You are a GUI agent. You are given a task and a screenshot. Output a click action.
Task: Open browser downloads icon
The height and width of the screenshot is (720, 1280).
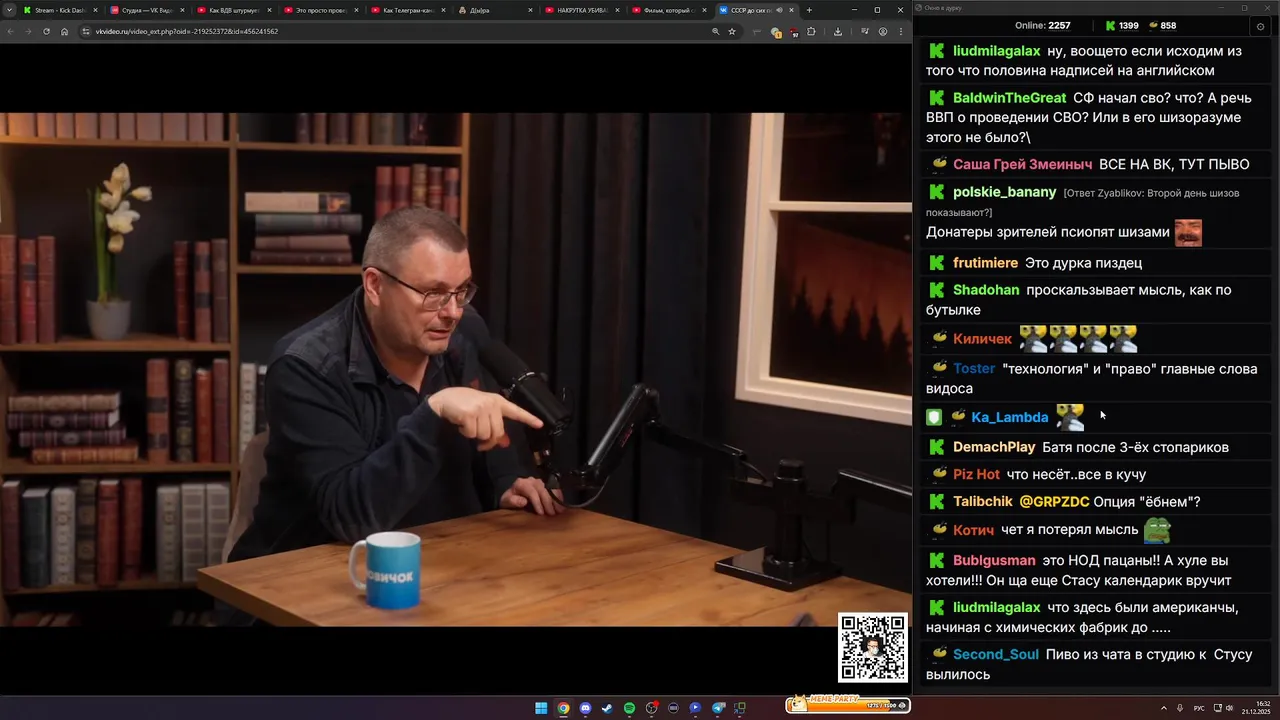(x=838, y=31)
